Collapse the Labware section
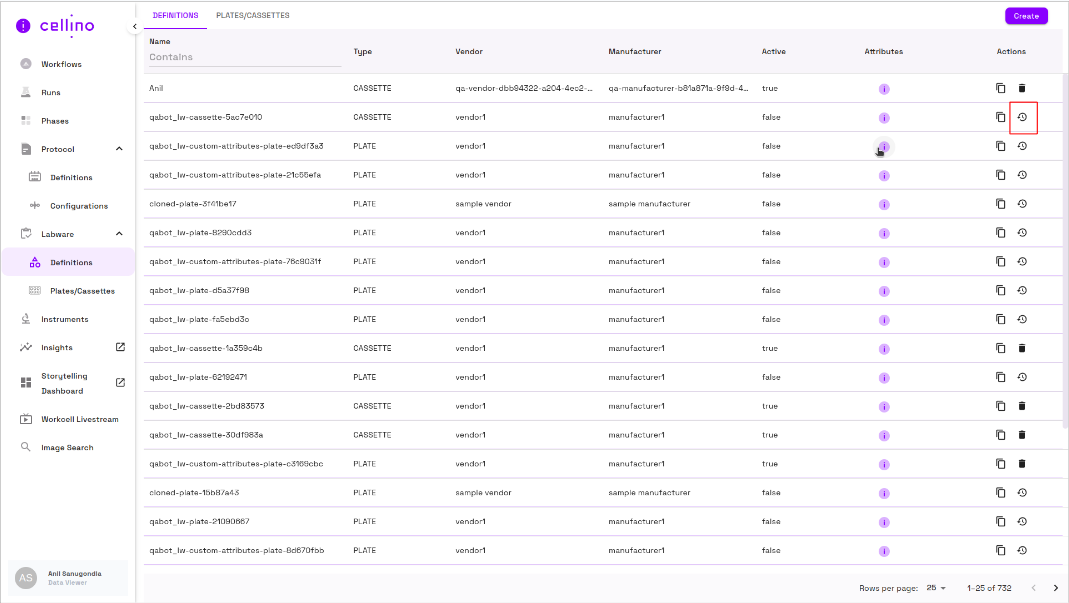Viewport: 1069px width, 603px height. [120, 234]
